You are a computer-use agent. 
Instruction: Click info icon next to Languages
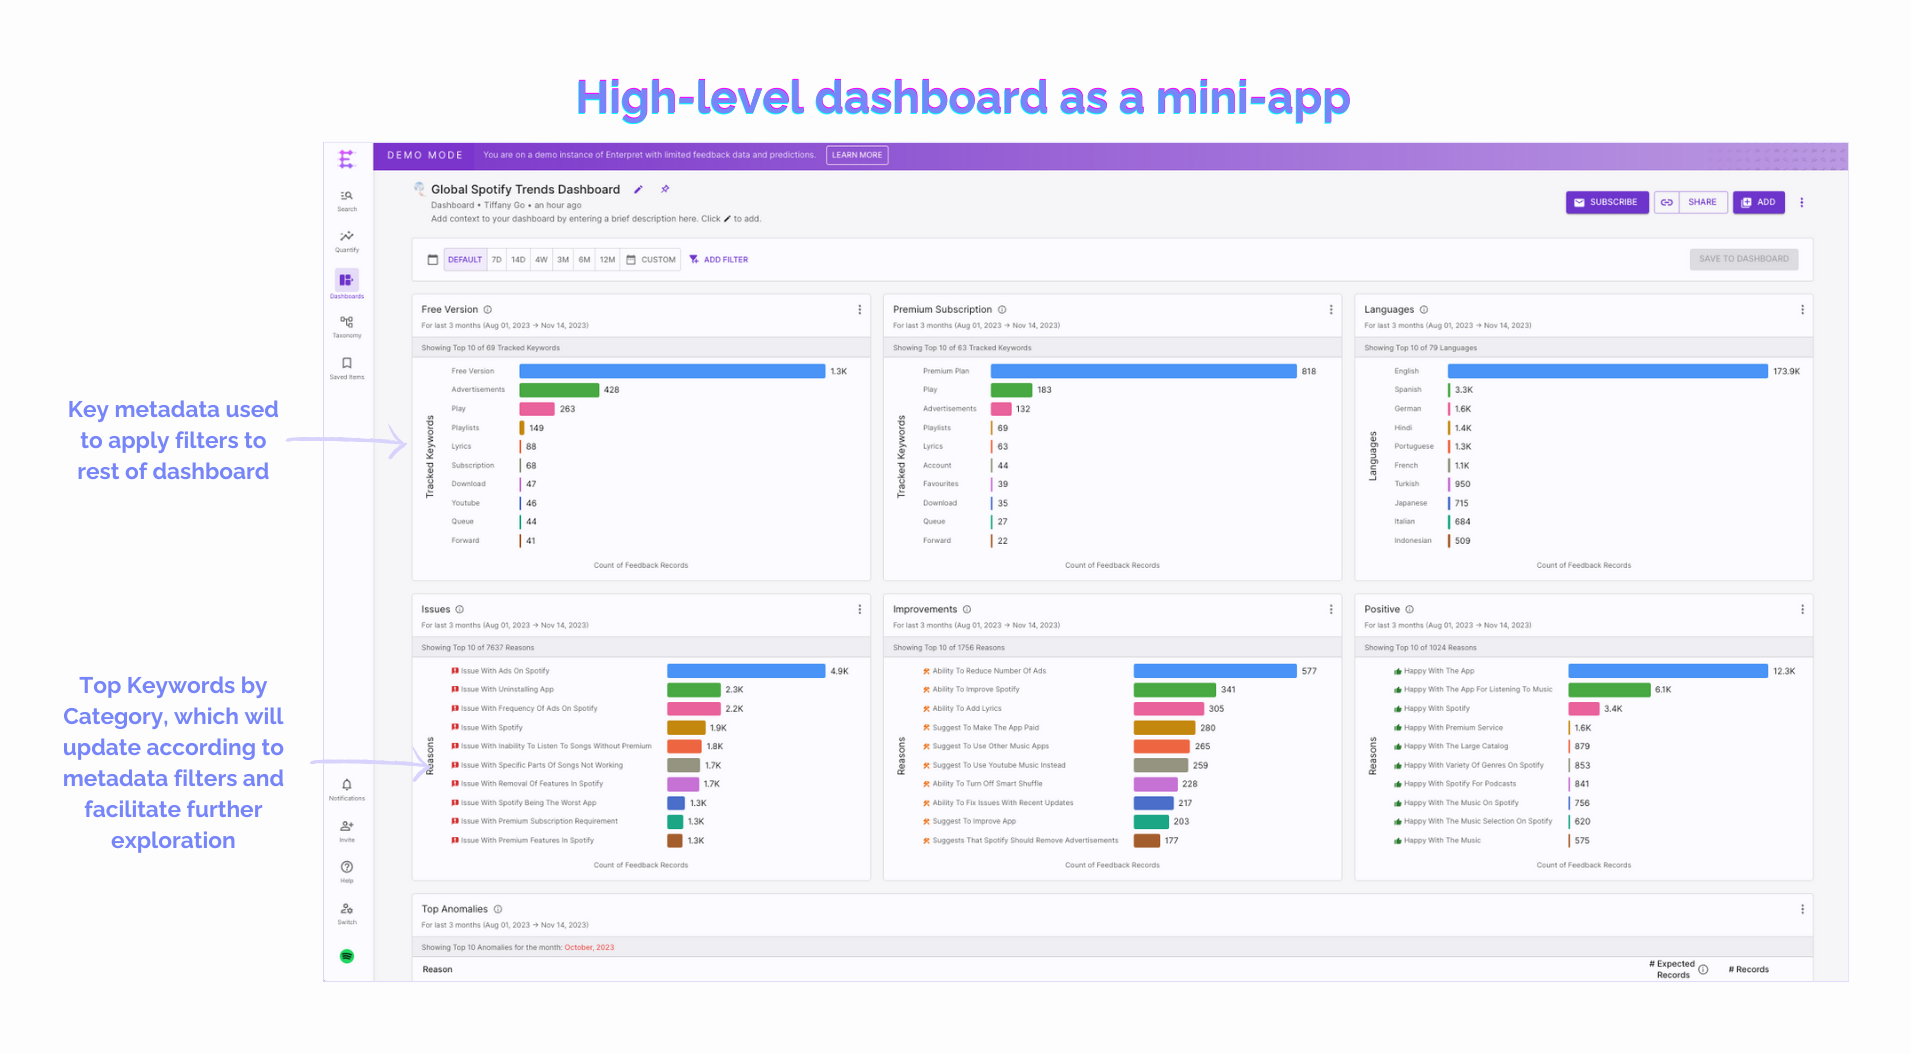pyautogui.click(x=1424, y=310)
